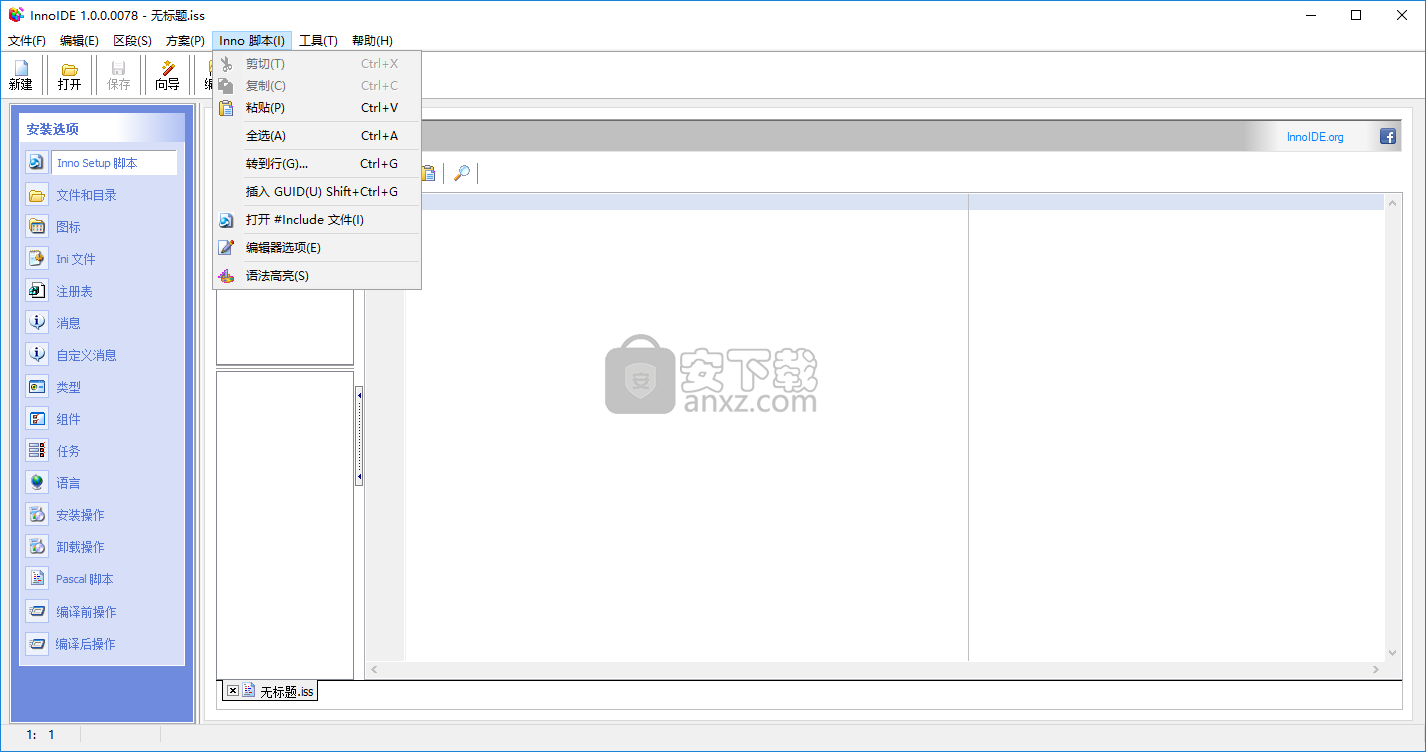Screen dimensions: 1426x752
Task: Click the horizontal scrollbar left arrow
Action: (x=374, y=669)
